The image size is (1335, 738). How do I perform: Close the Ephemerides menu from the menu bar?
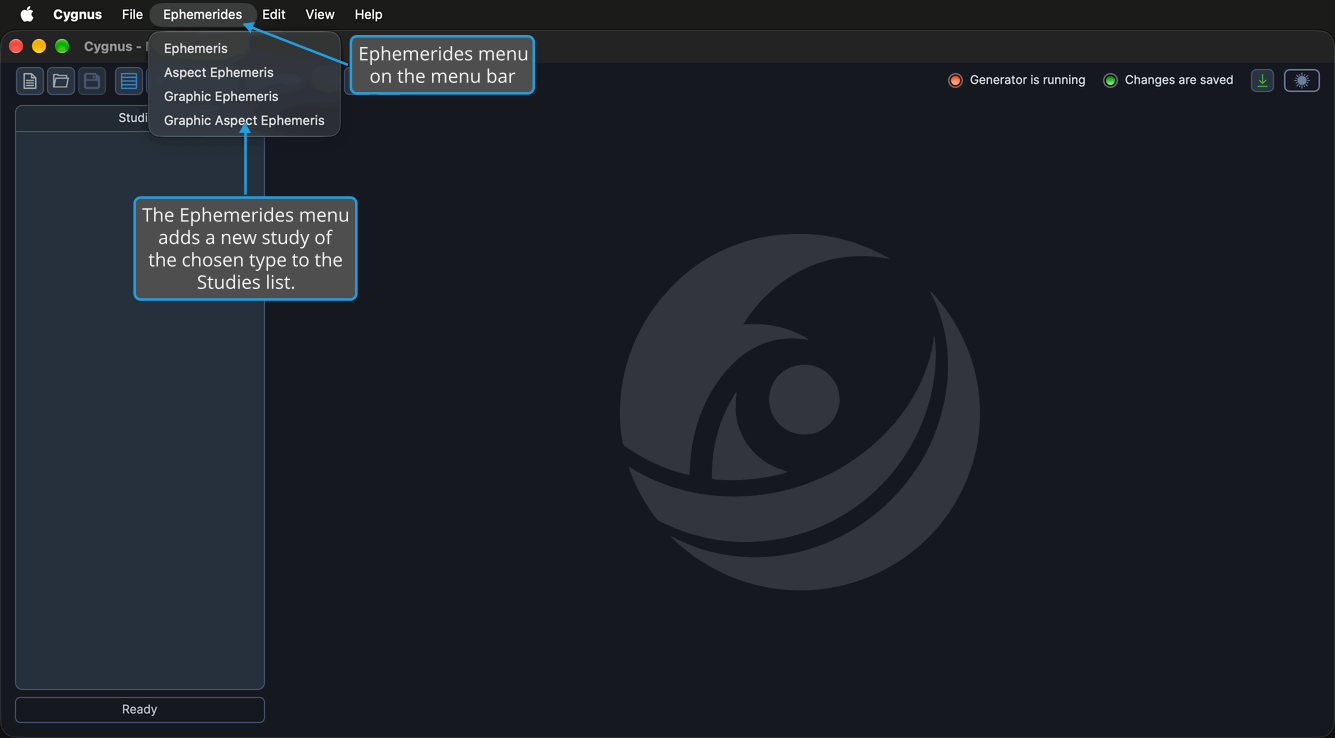coord(203,14)
